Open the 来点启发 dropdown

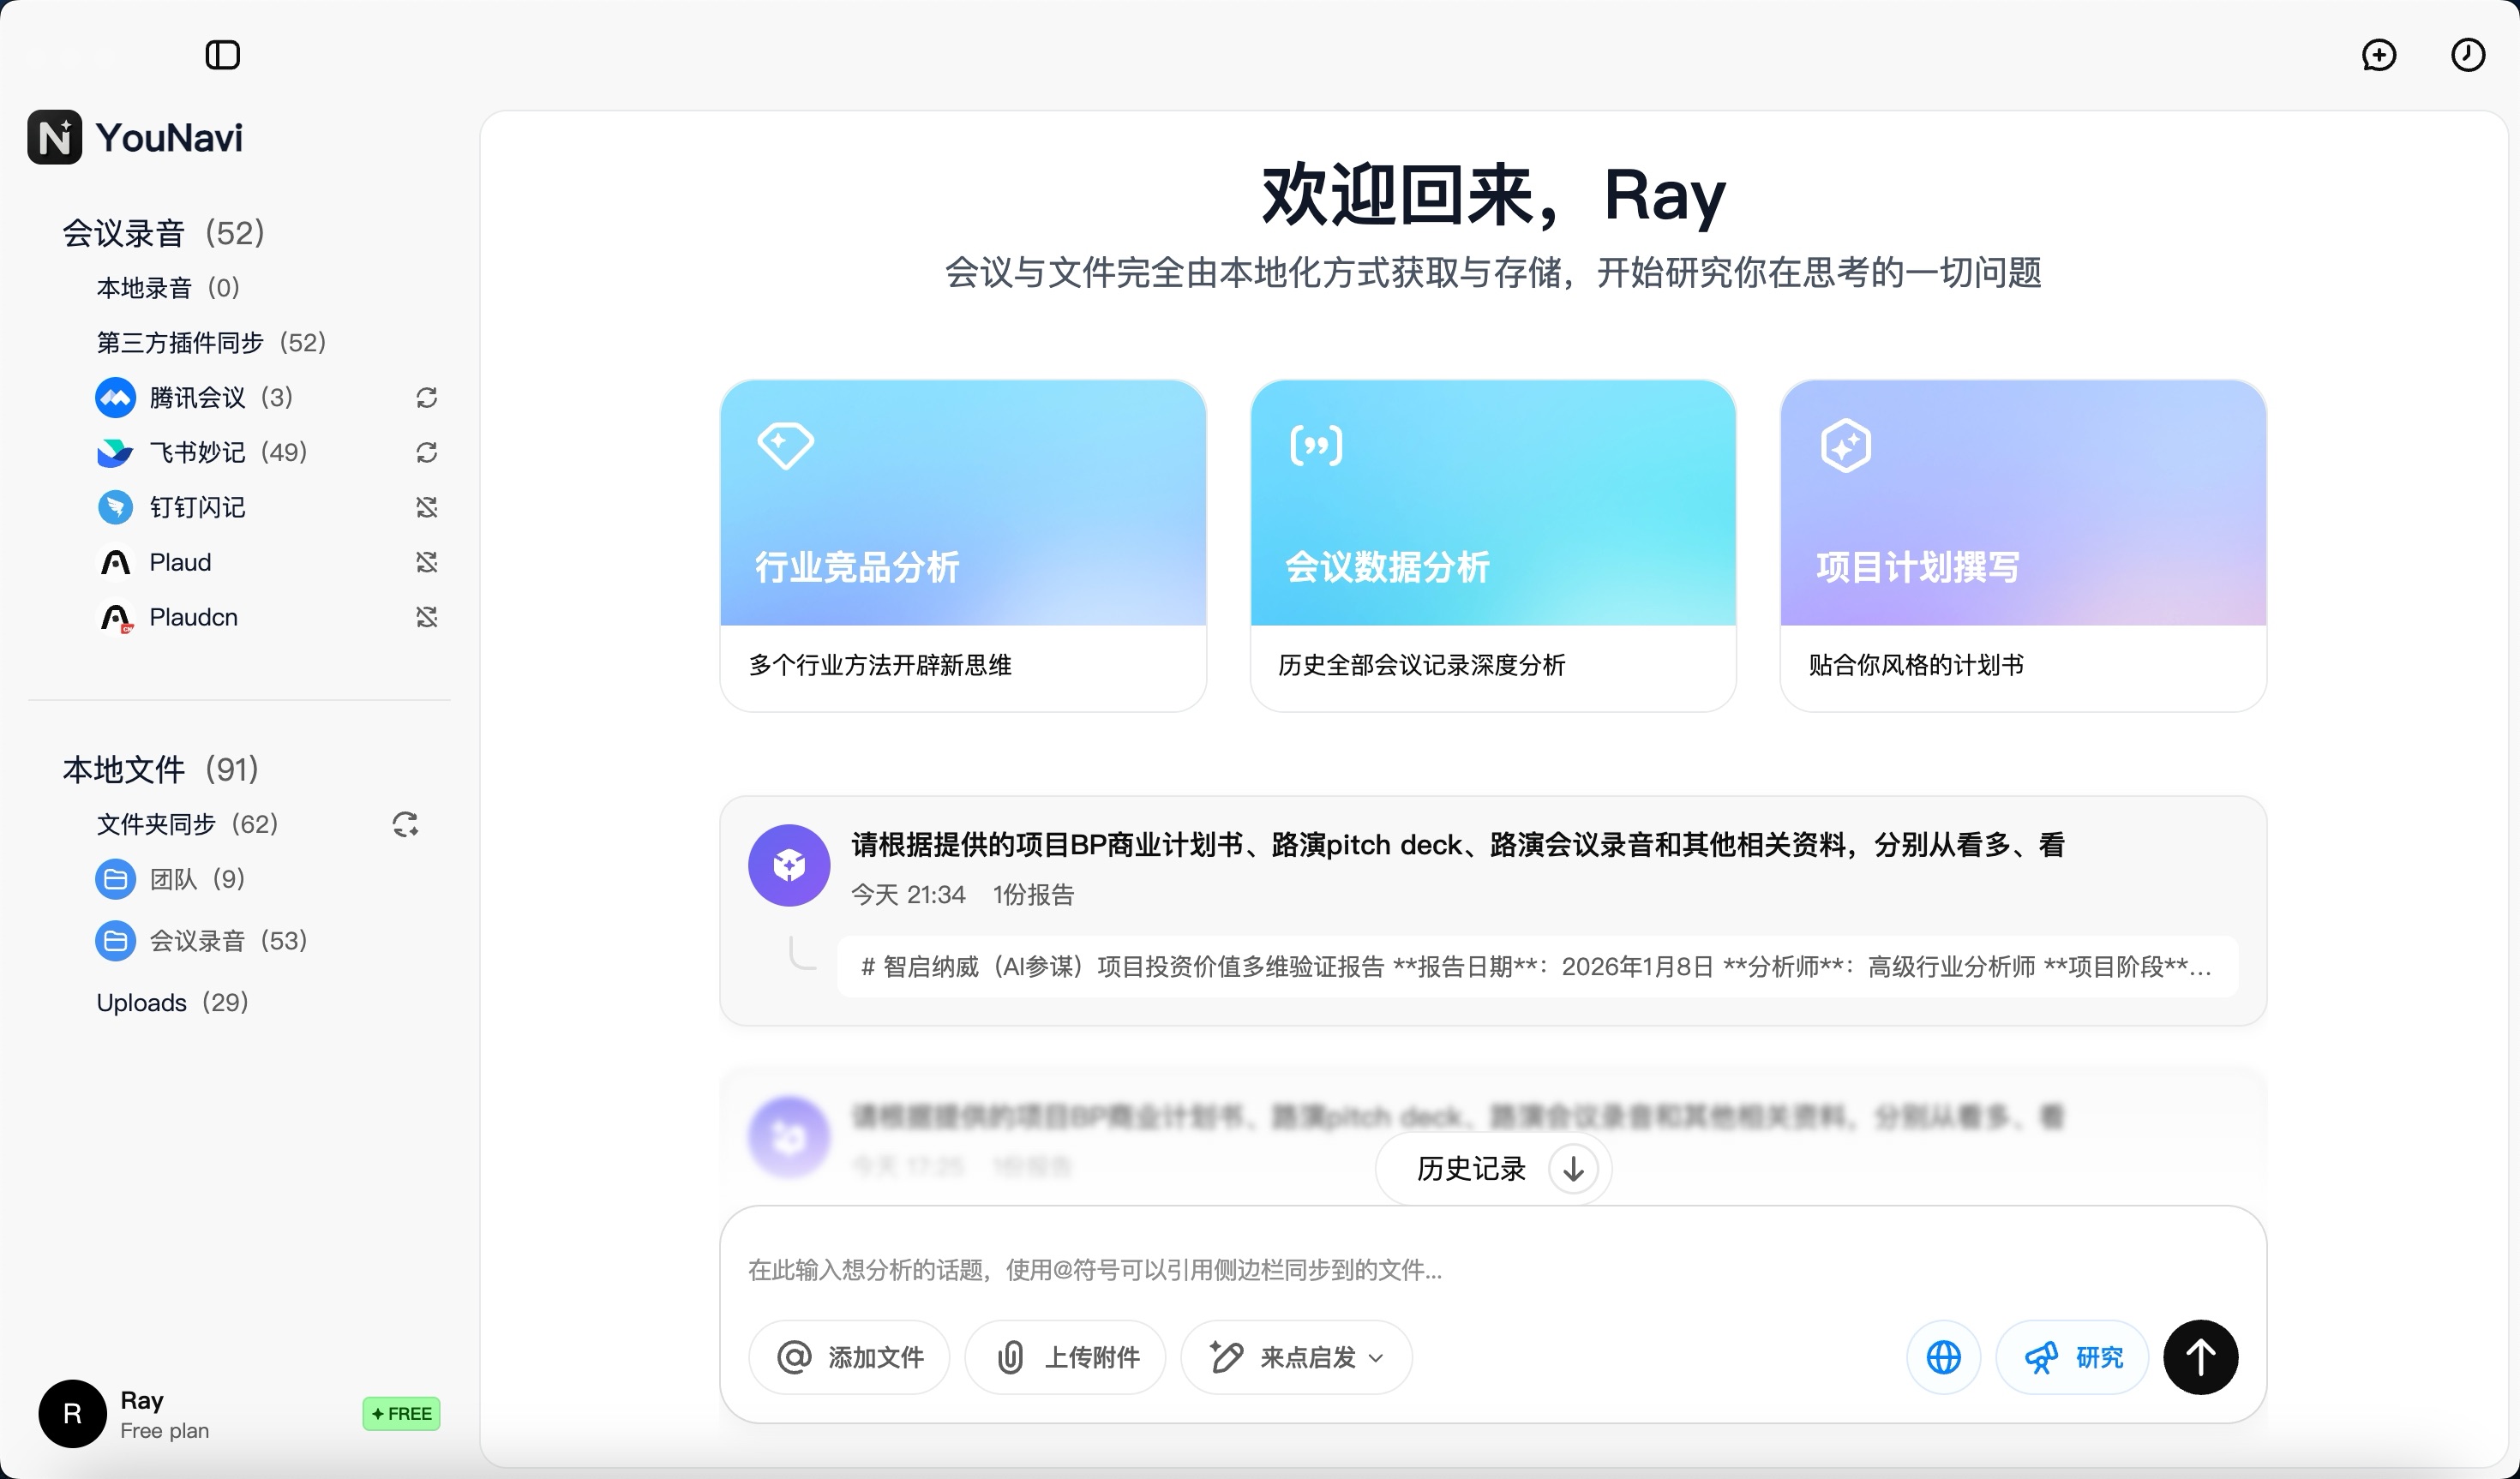point(1296,1357)
